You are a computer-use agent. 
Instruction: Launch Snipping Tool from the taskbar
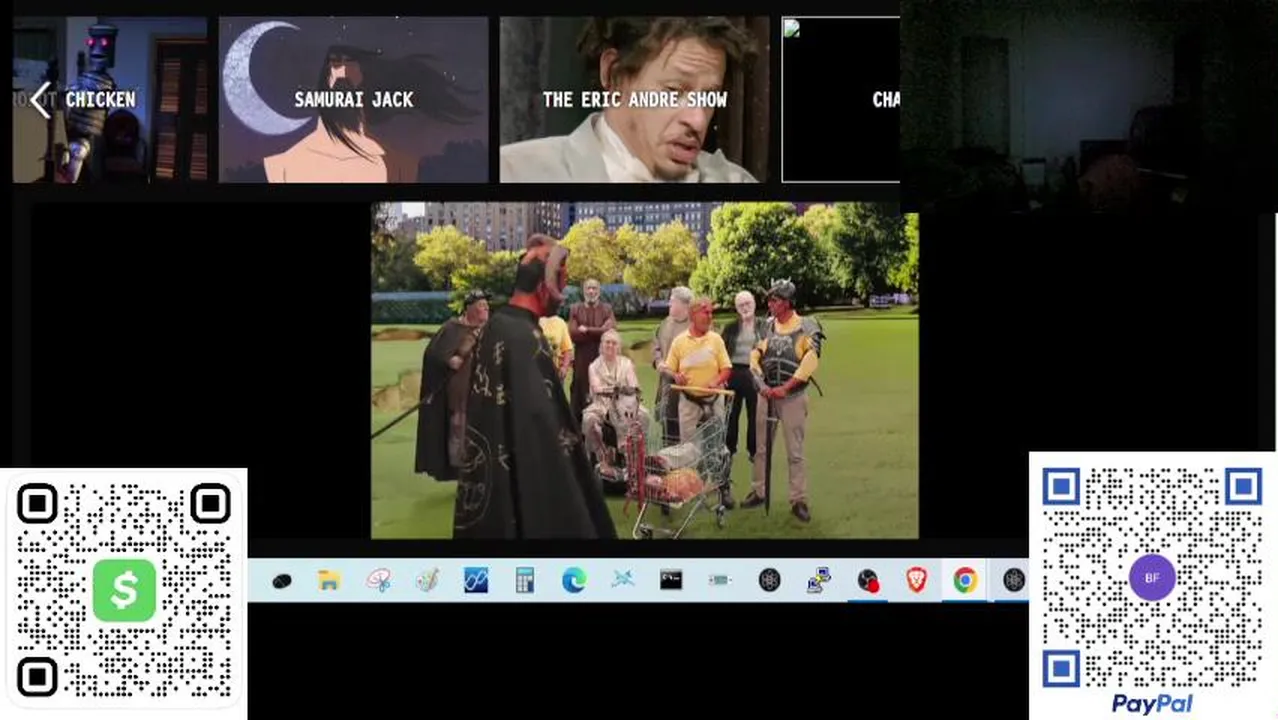[x=378, y=580]
